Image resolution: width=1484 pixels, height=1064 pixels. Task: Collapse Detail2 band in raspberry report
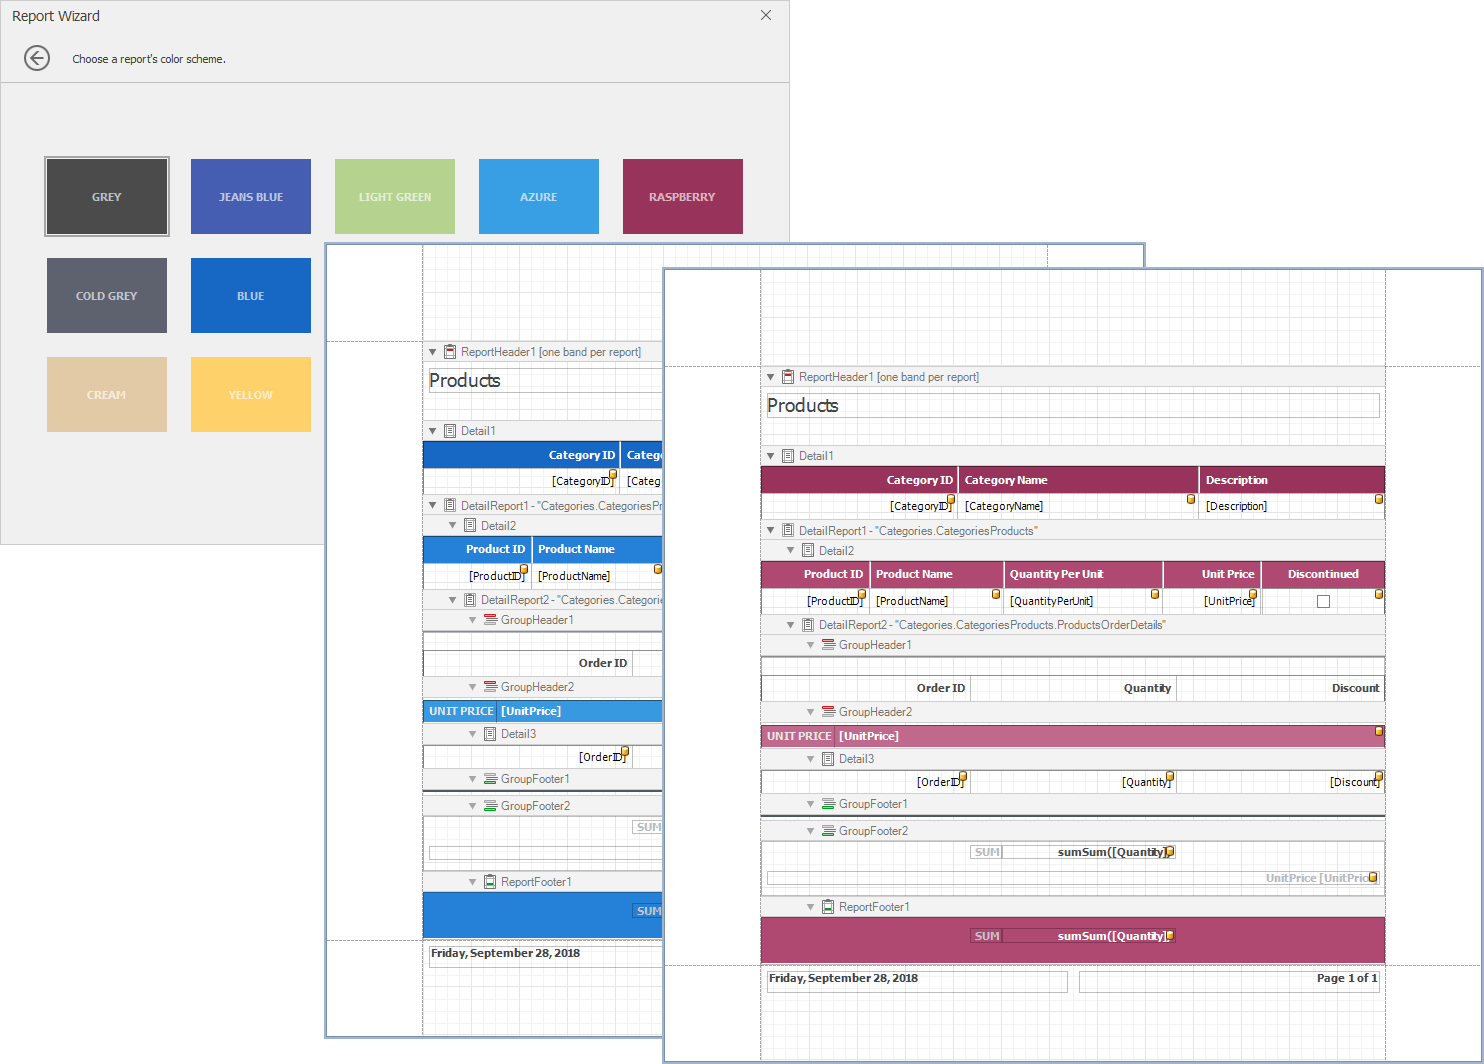pos(791,551)
